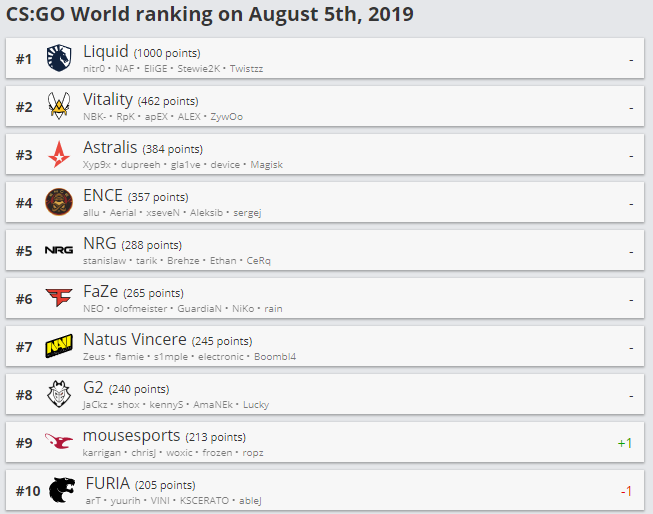Open the FURIA panther logo
653x514 pixels.
pos(61,490)
